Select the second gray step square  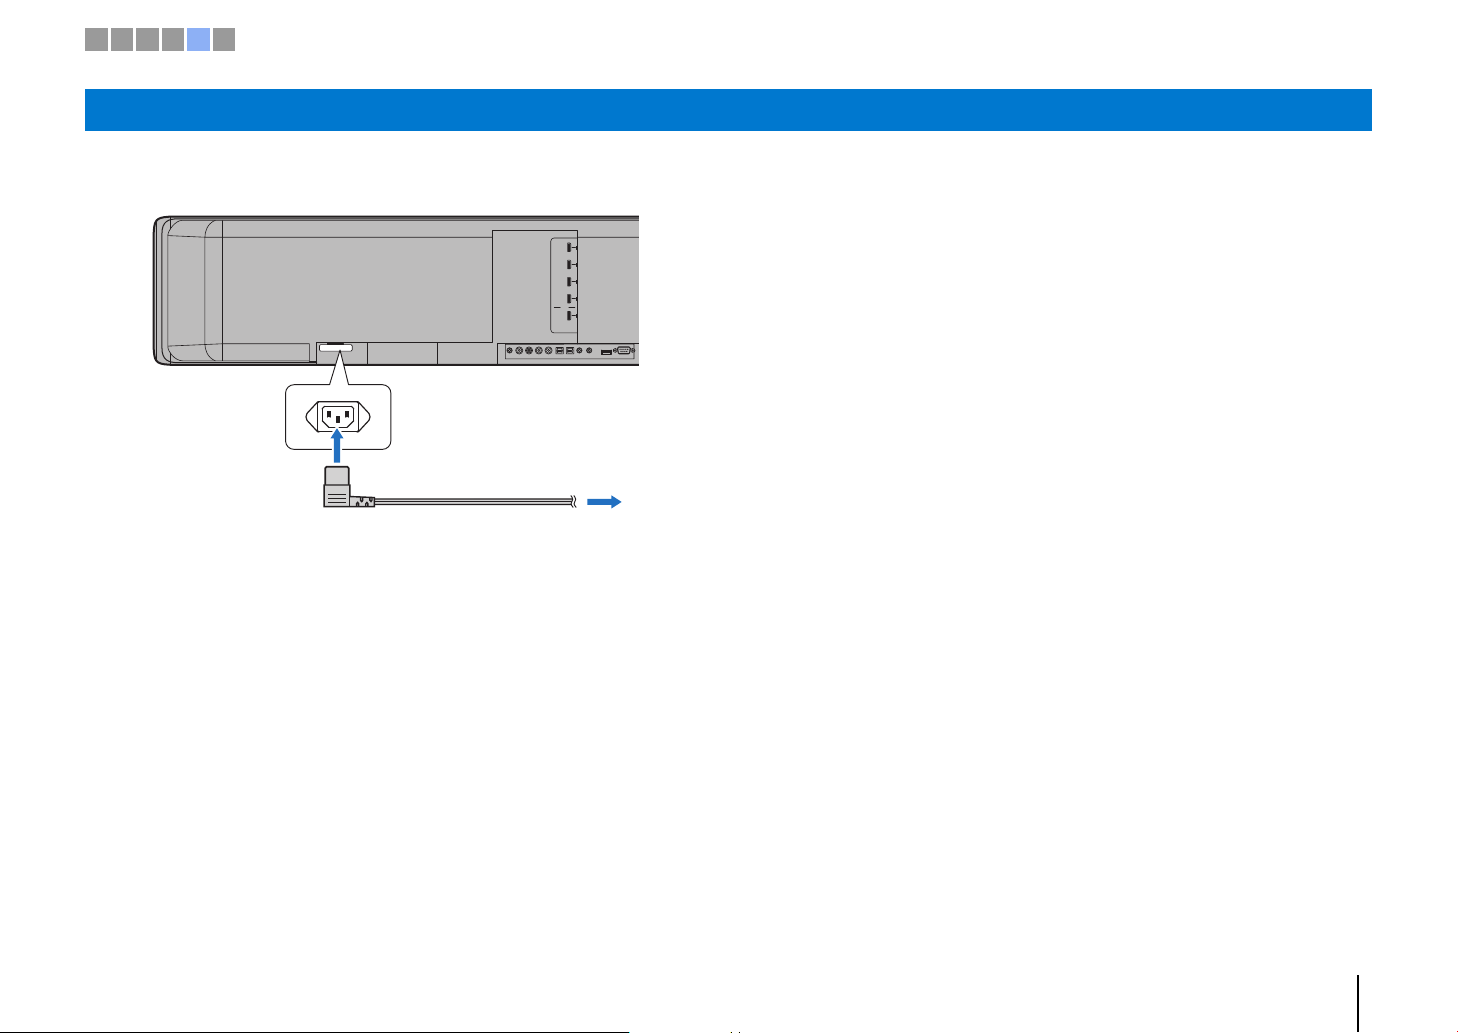(x=121, y=40)
